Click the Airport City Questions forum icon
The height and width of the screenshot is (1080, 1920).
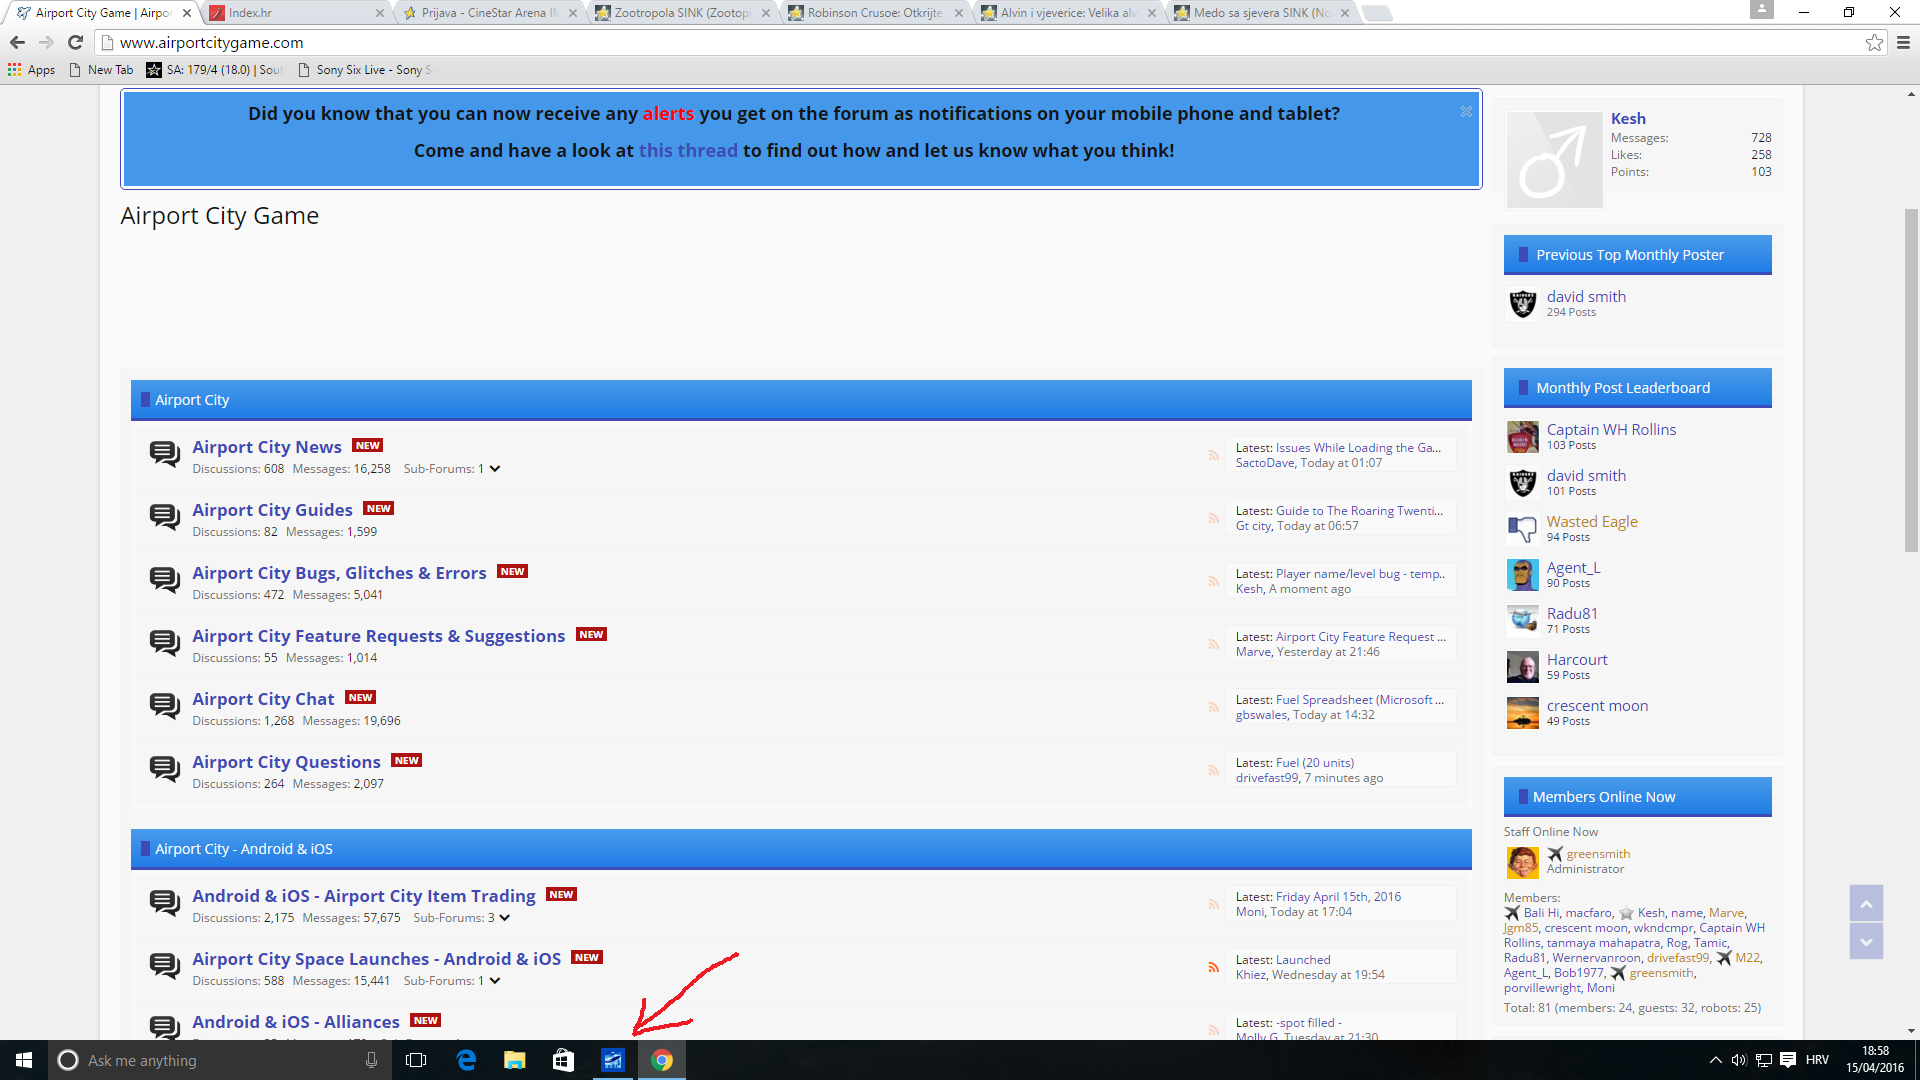[164, 769]
